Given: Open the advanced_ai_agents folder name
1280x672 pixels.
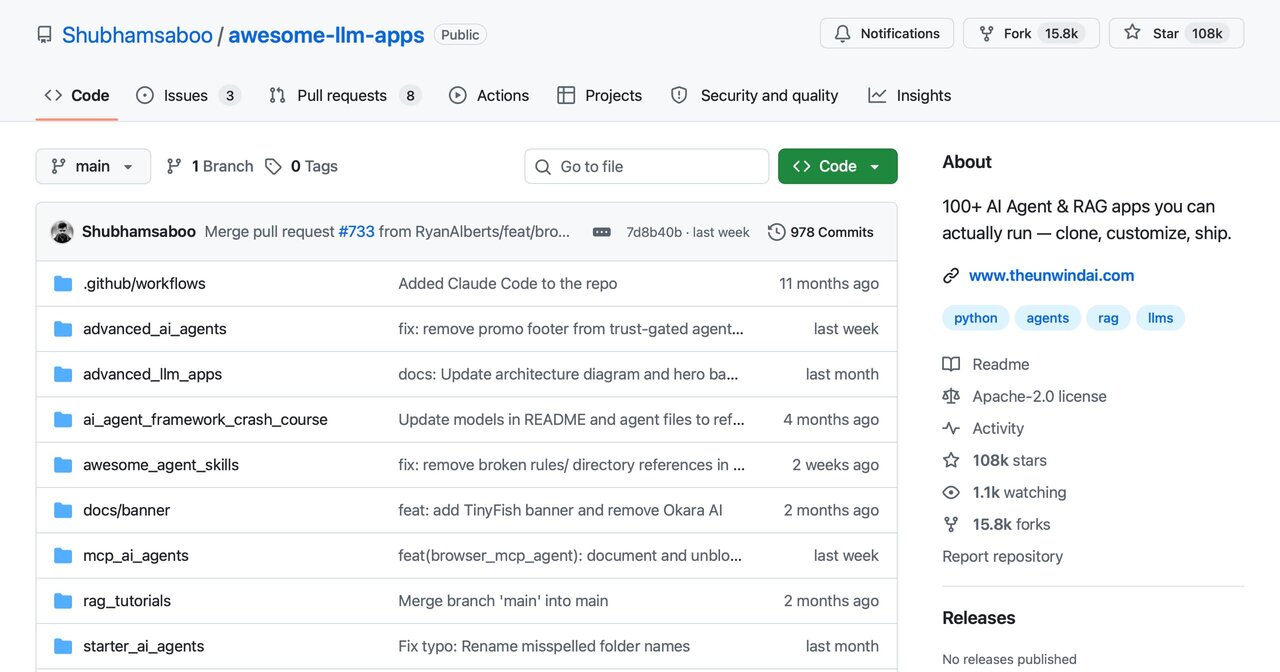Looking at the screenshot, I should tap(155, 329).
